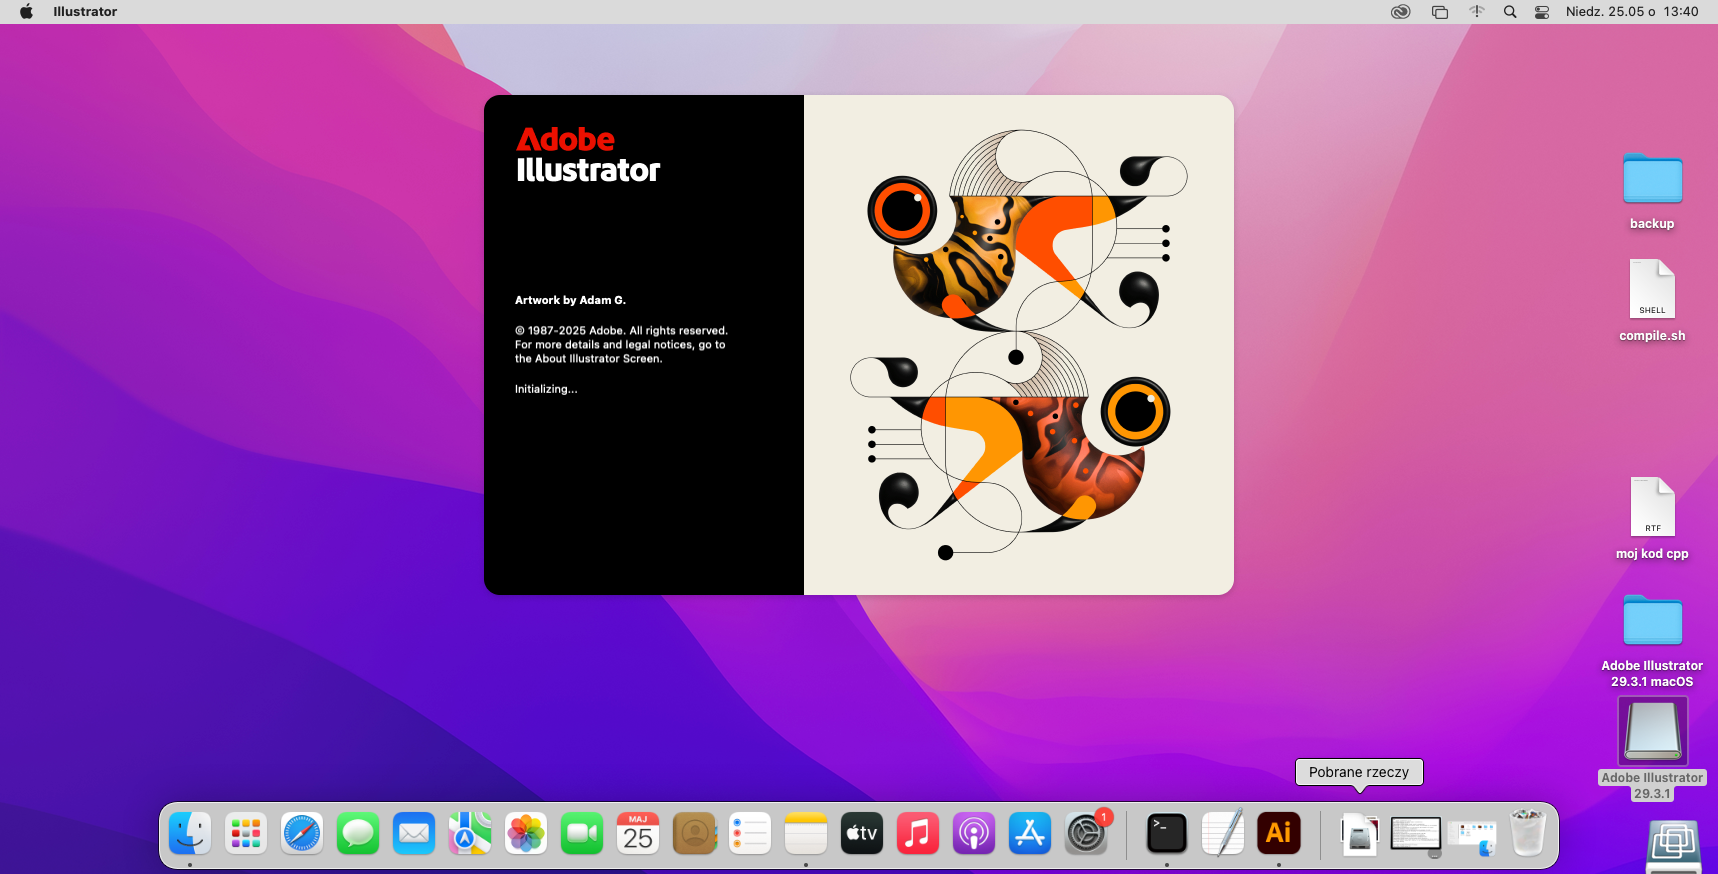Click the overlapping windows menu bar icon
1718x874 pixels.
click(1440, 12)
